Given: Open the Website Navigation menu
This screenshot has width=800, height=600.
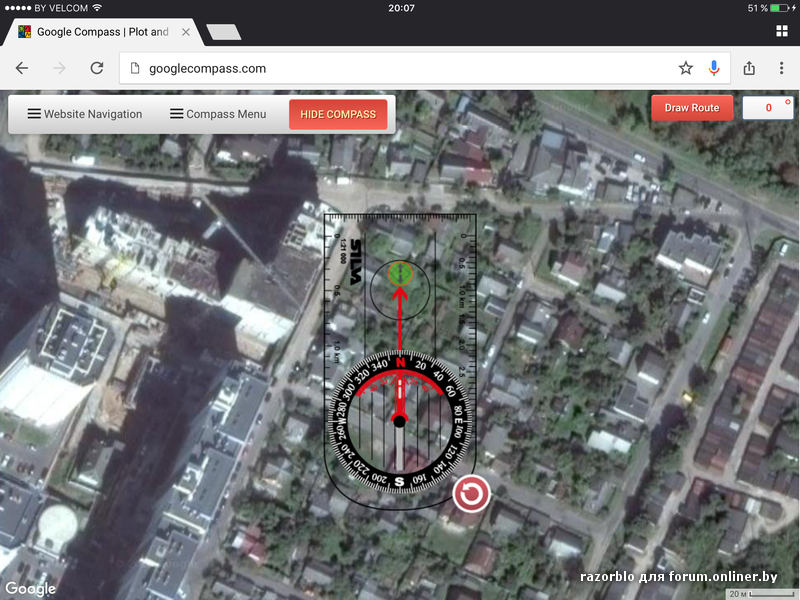Looking at the screenshot, I should [85, 114].
